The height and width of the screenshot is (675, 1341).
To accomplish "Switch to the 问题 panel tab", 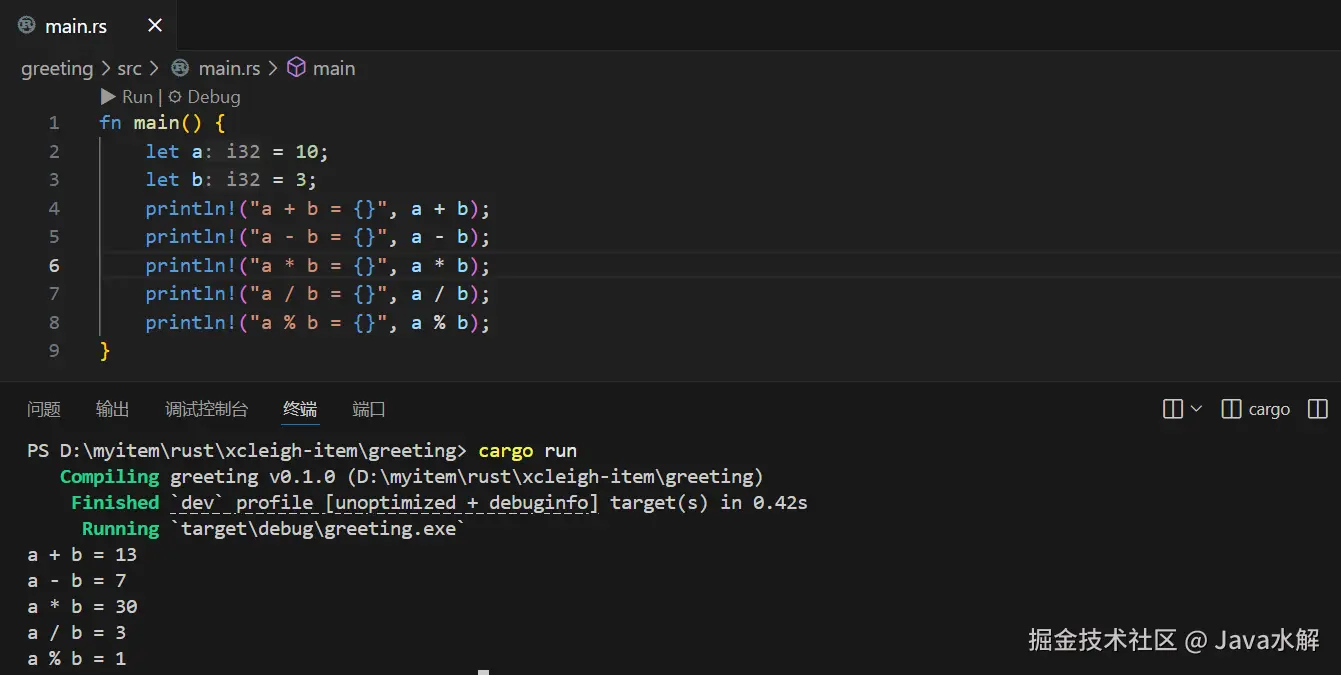I will [44, 409].
